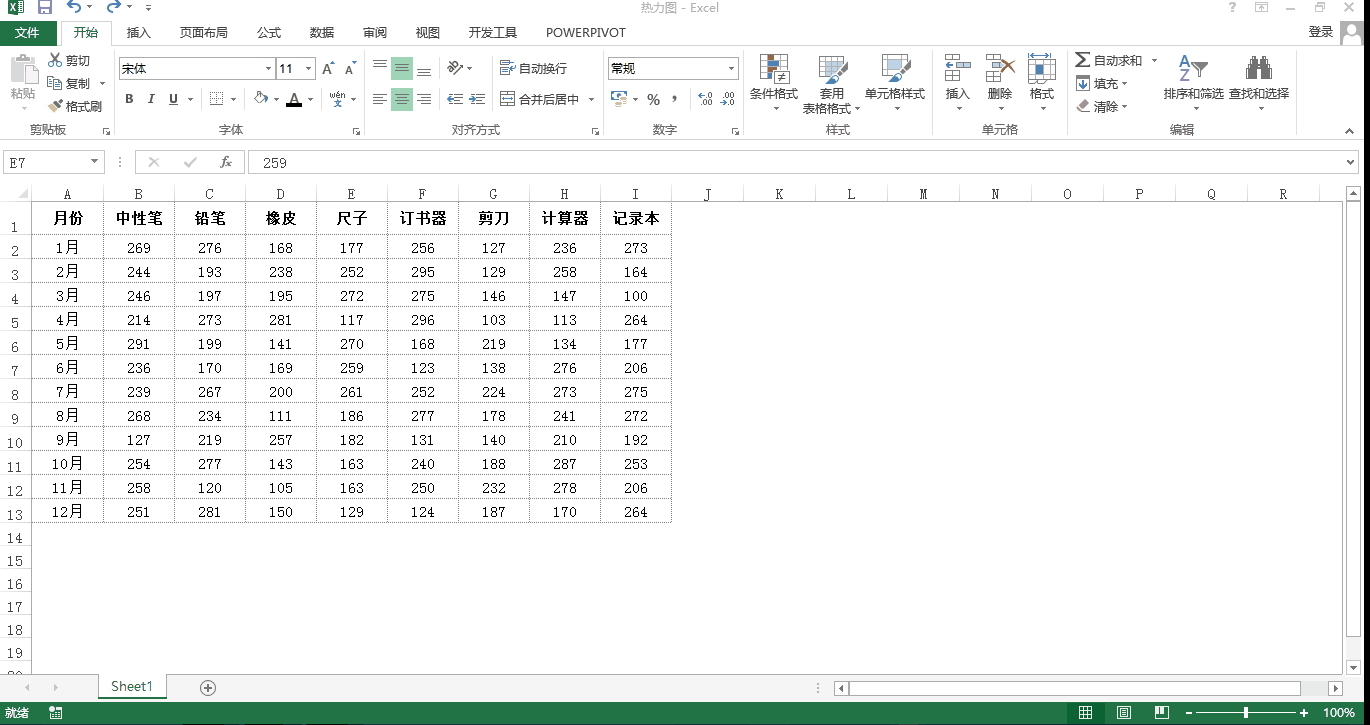This screenshot has height=725, width=1370.
Task: Toggle Wrap Text (自动换行)
Action: pos(533,68)
